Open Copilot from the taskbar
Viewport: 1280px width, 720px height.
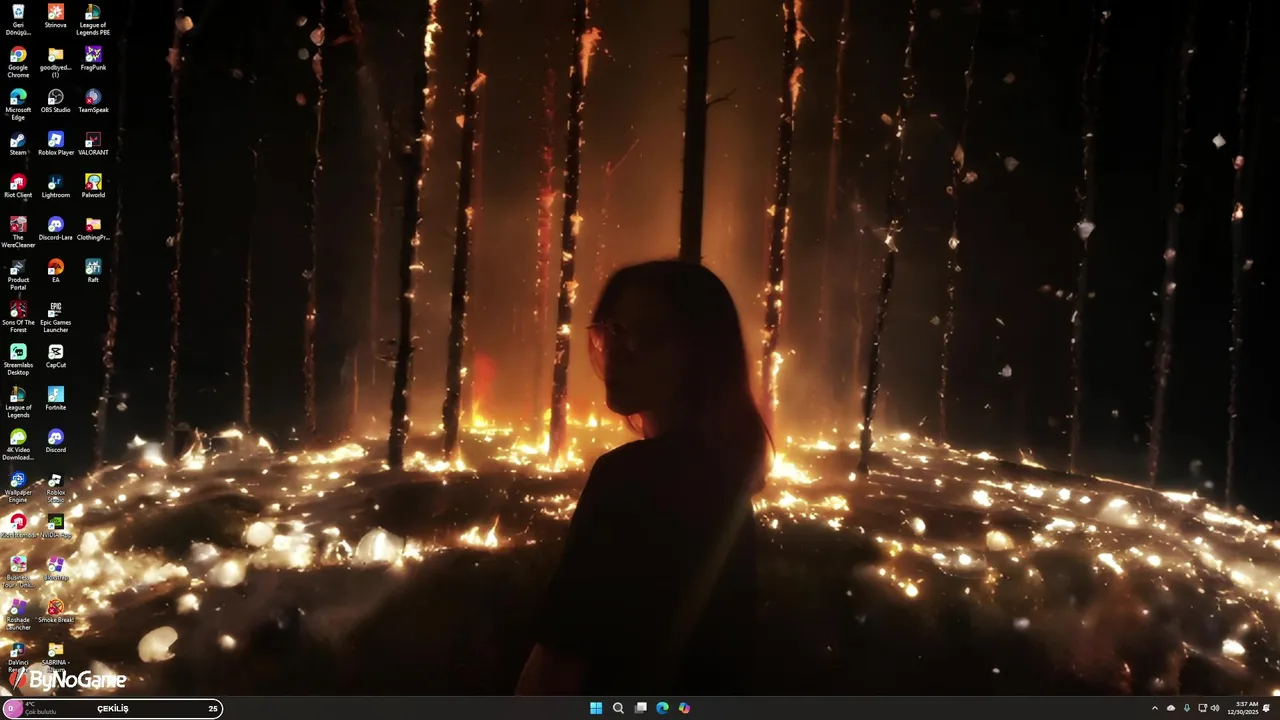click(x=684, y=708)
